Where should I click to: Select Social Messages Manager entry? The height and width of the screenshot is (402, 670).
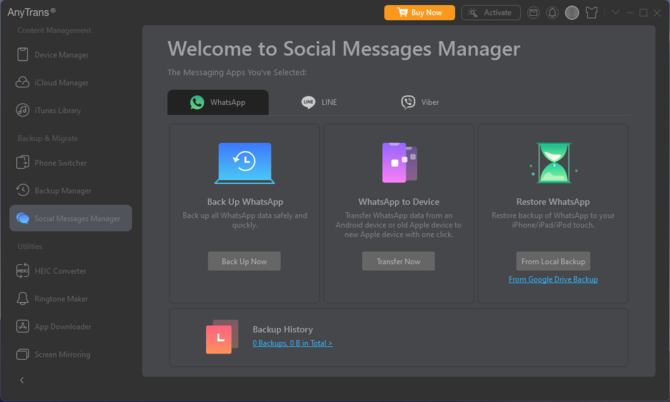tap(71, 218)
